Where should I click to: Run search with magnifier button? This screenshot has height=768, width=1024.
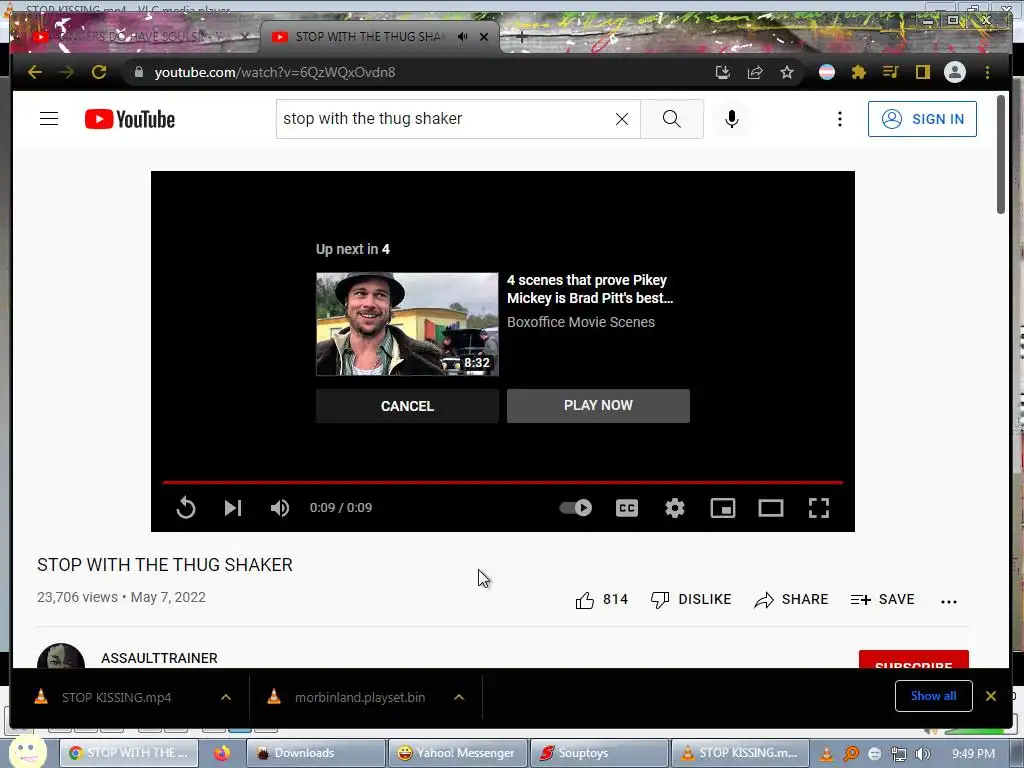click(x=671, y=119)
